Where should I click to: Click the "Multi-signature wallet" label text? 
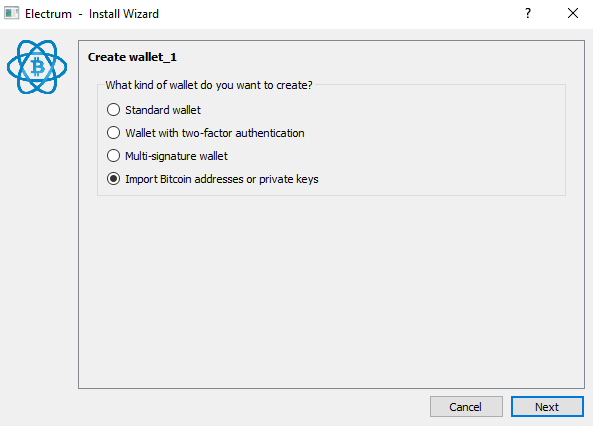(x=177, y=156)
